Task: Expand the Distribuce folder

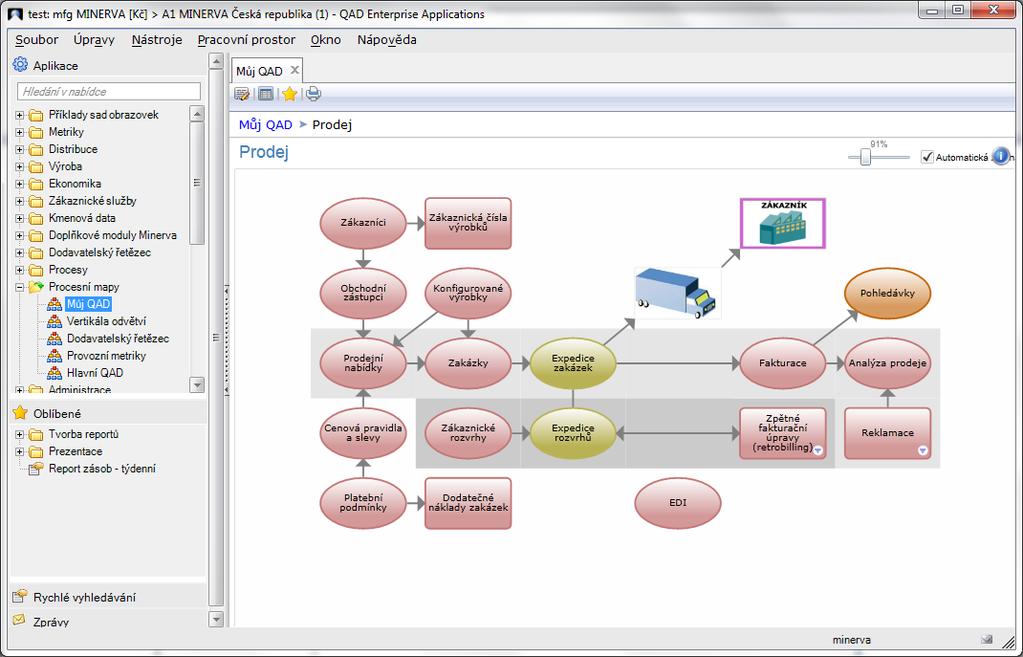Action: [20, 149]
